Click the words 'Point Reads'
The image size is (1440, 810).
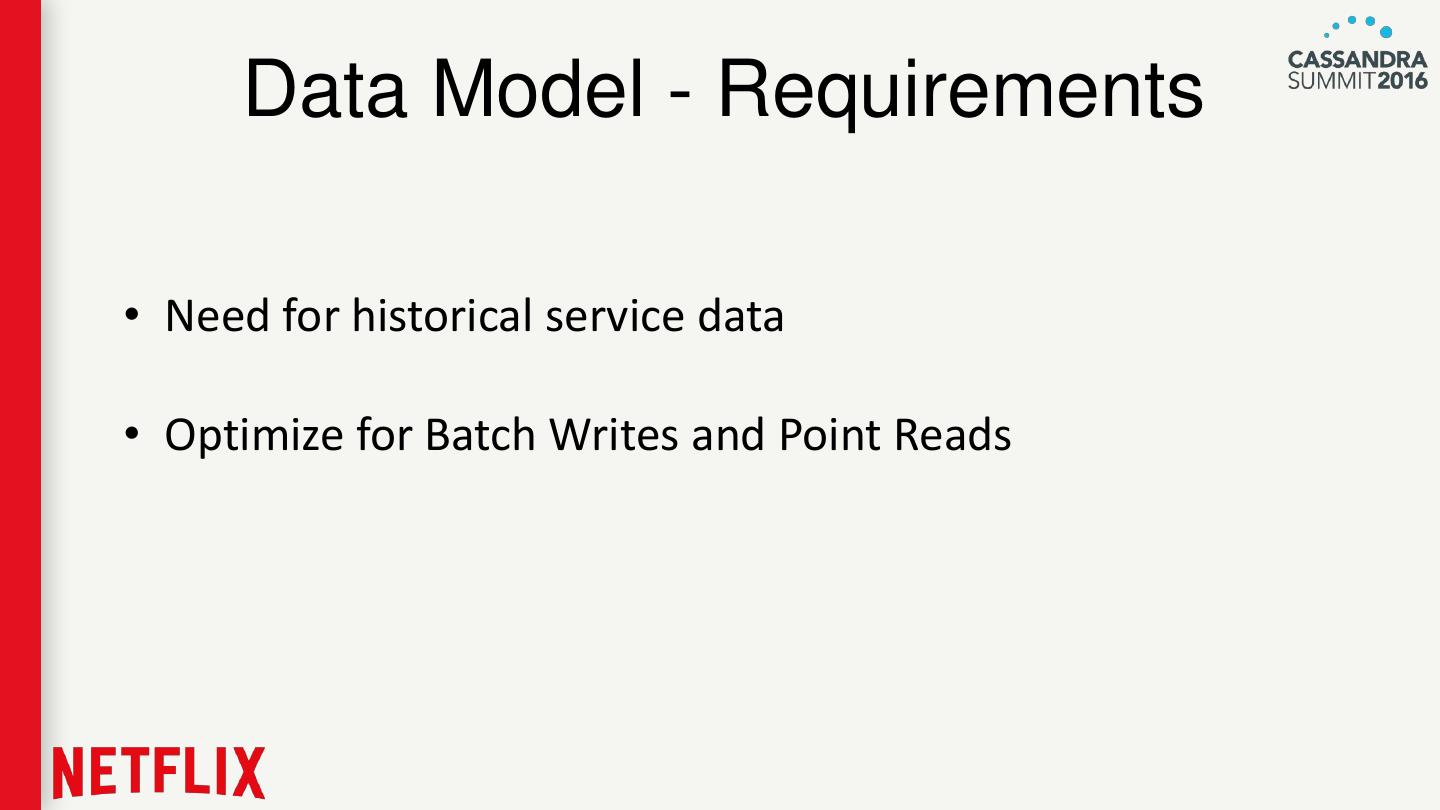coord(895,435)
